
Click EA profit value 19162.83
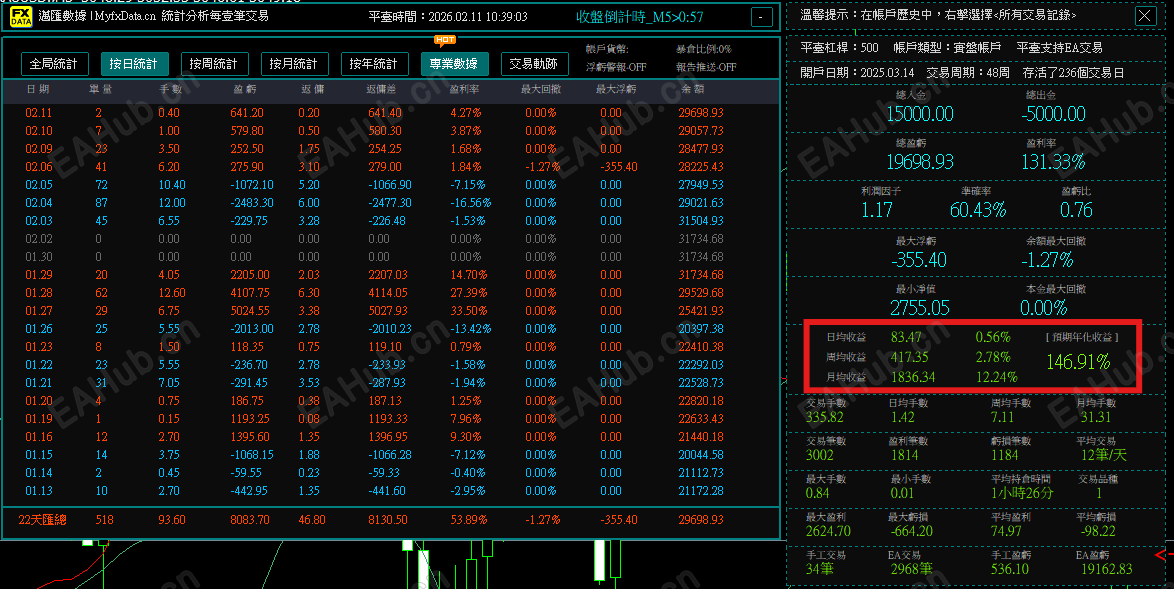pos(1107,570)
